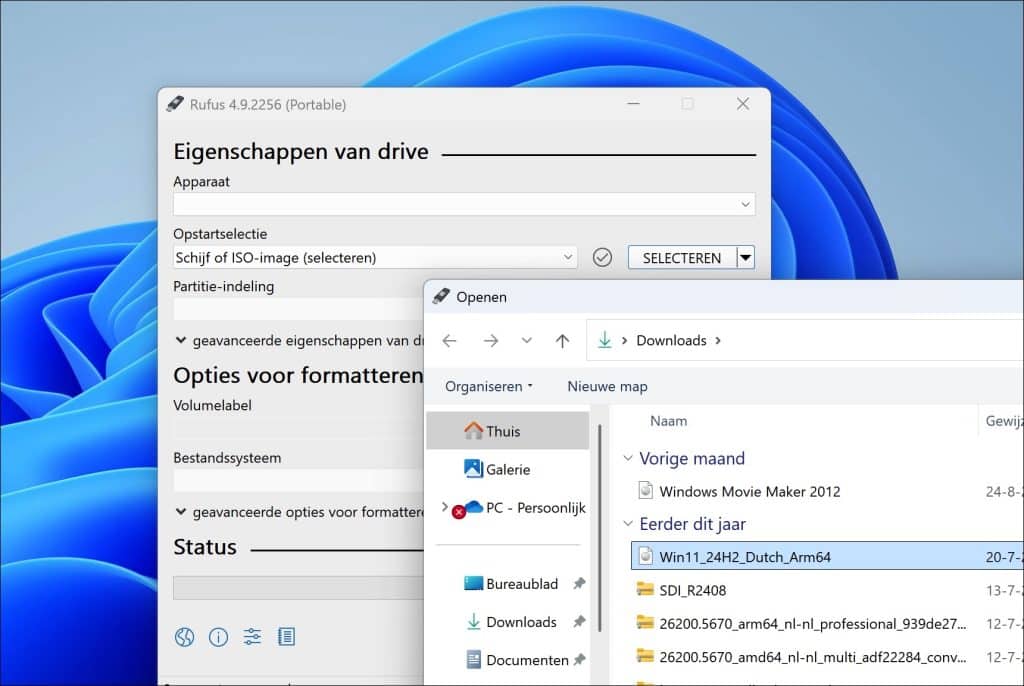Go back in Openen dialog
Screen dimensions: 1024x686
pos(449,340)
